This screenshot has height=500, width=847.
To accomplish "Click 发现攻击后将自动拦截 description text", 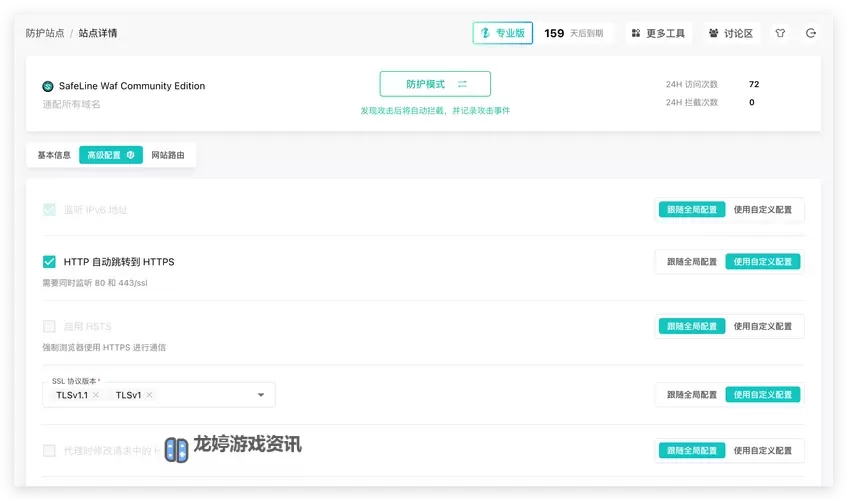I will click(x=435, y=111).
